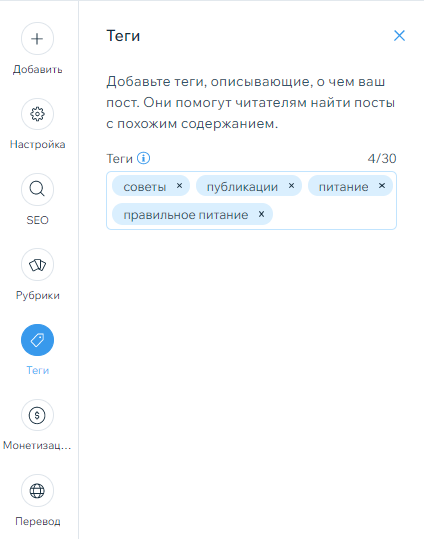Click the Настройка sidebar label
Screen dimensions: 424x539
[x=37, y=144]
